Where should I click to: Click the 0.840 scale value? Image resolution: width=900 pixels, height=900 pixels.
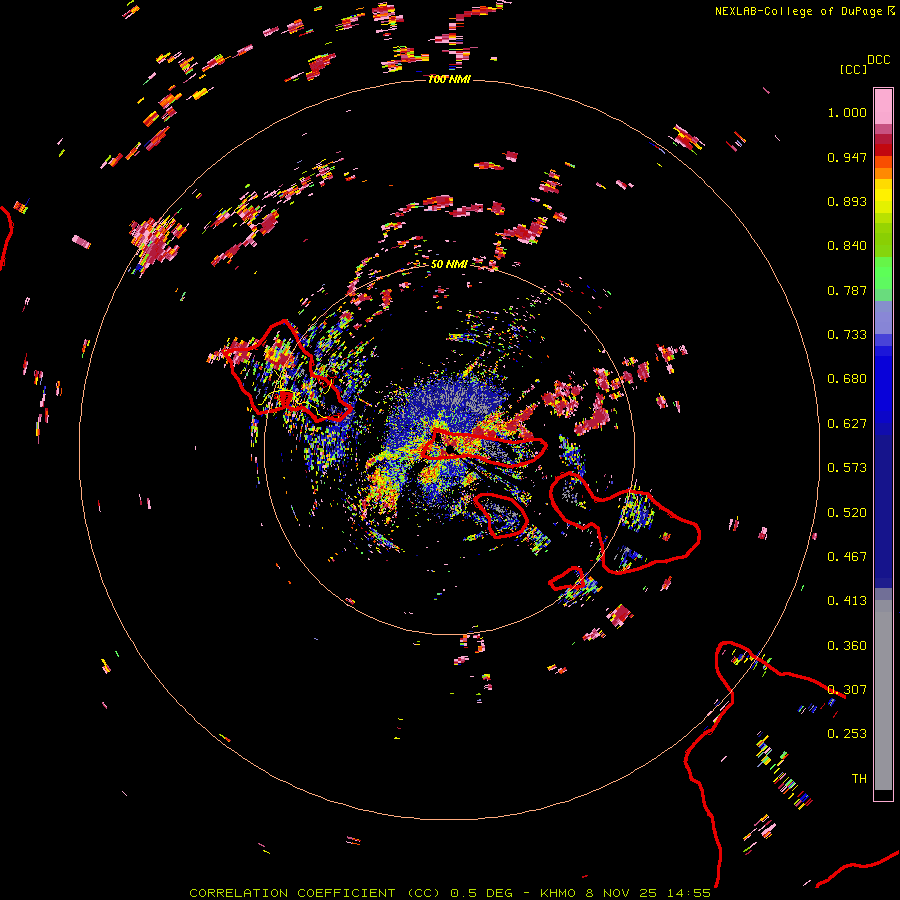[x=847, y=246]
